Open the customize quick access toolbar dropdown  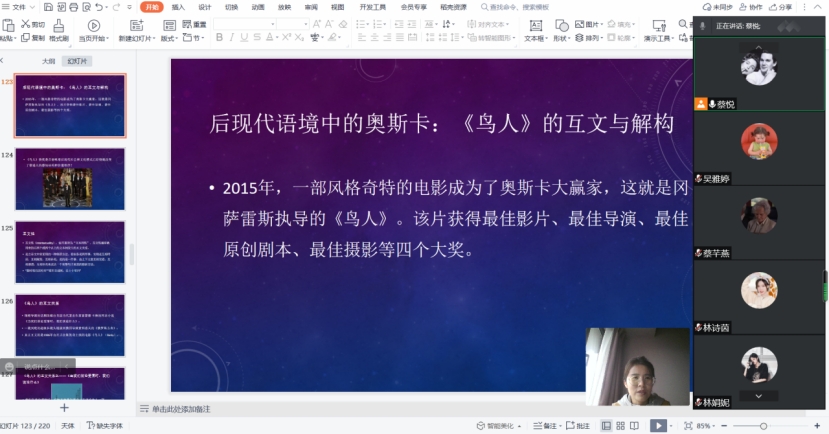[x=130, y=7]
